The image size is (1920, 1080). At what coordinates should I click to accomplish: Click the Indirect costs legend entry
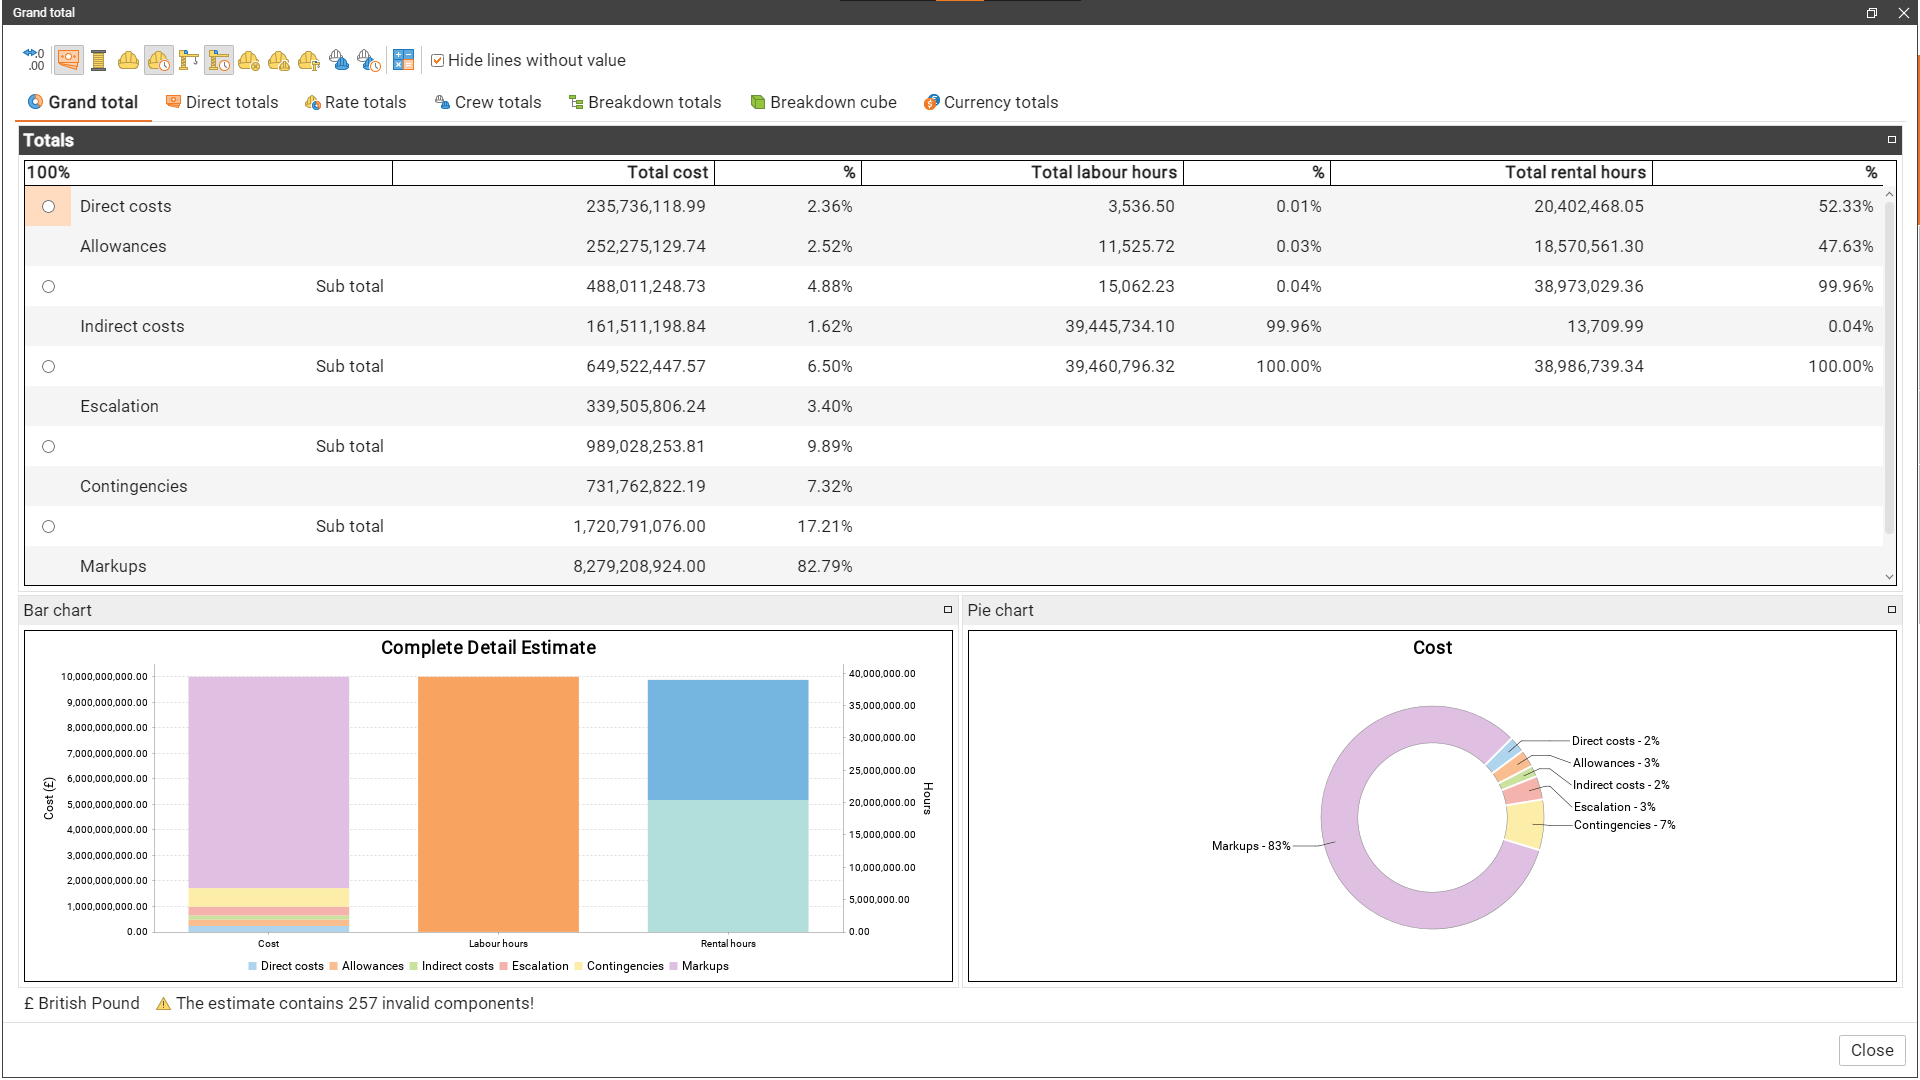(x=451, y=966)
